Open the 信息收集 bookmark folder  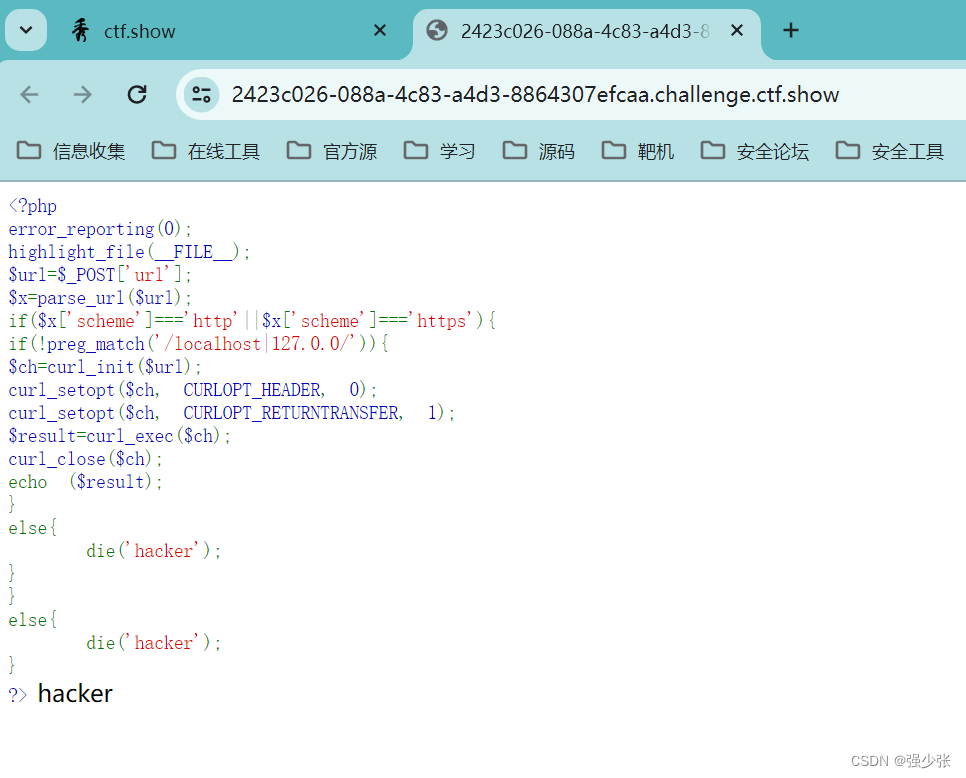point(71,151)
